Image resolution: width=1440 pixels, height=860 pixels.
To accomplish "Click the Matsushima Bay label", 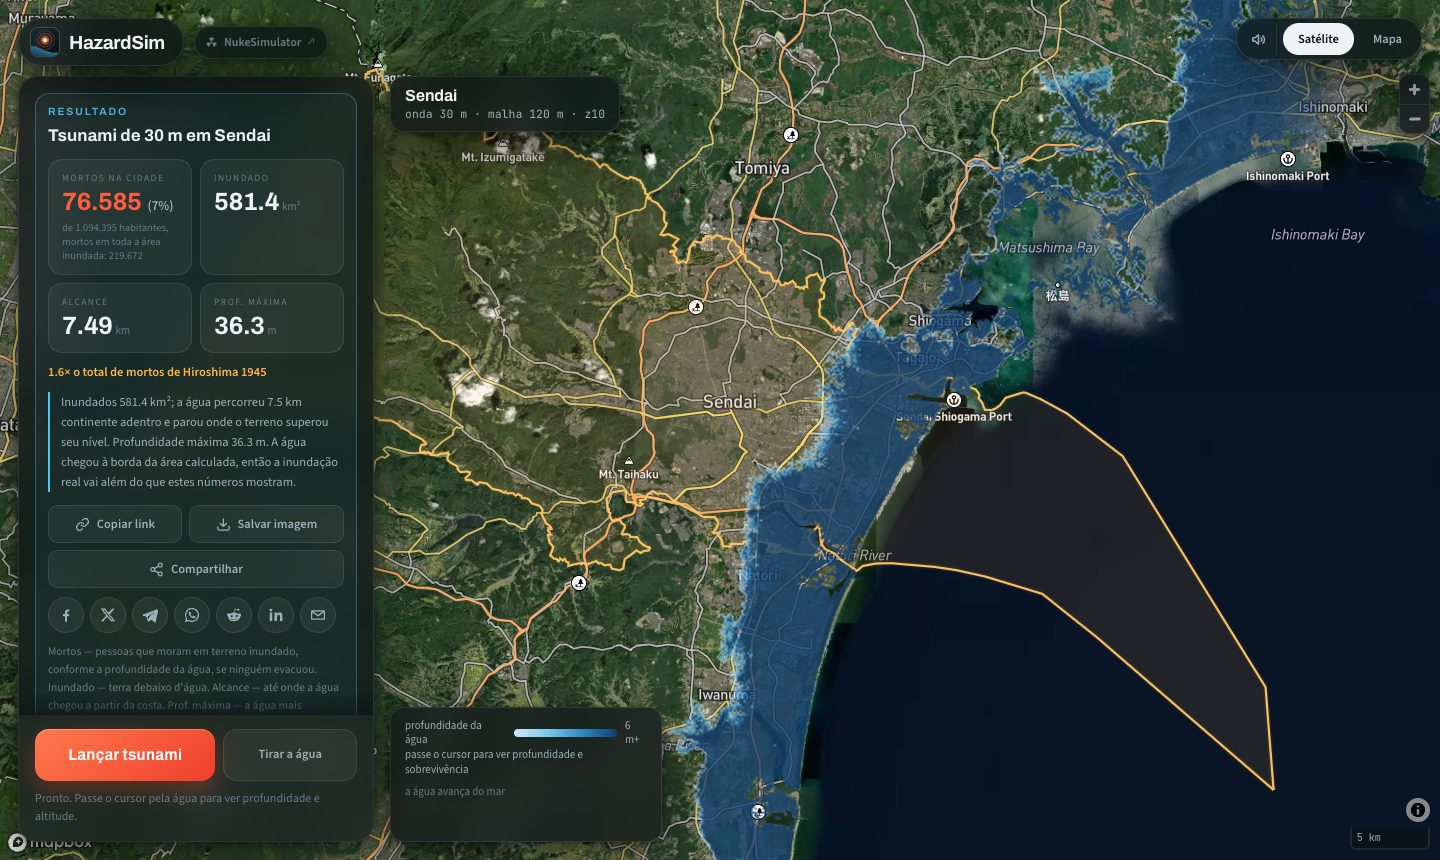I will (x=1049, y=247).
